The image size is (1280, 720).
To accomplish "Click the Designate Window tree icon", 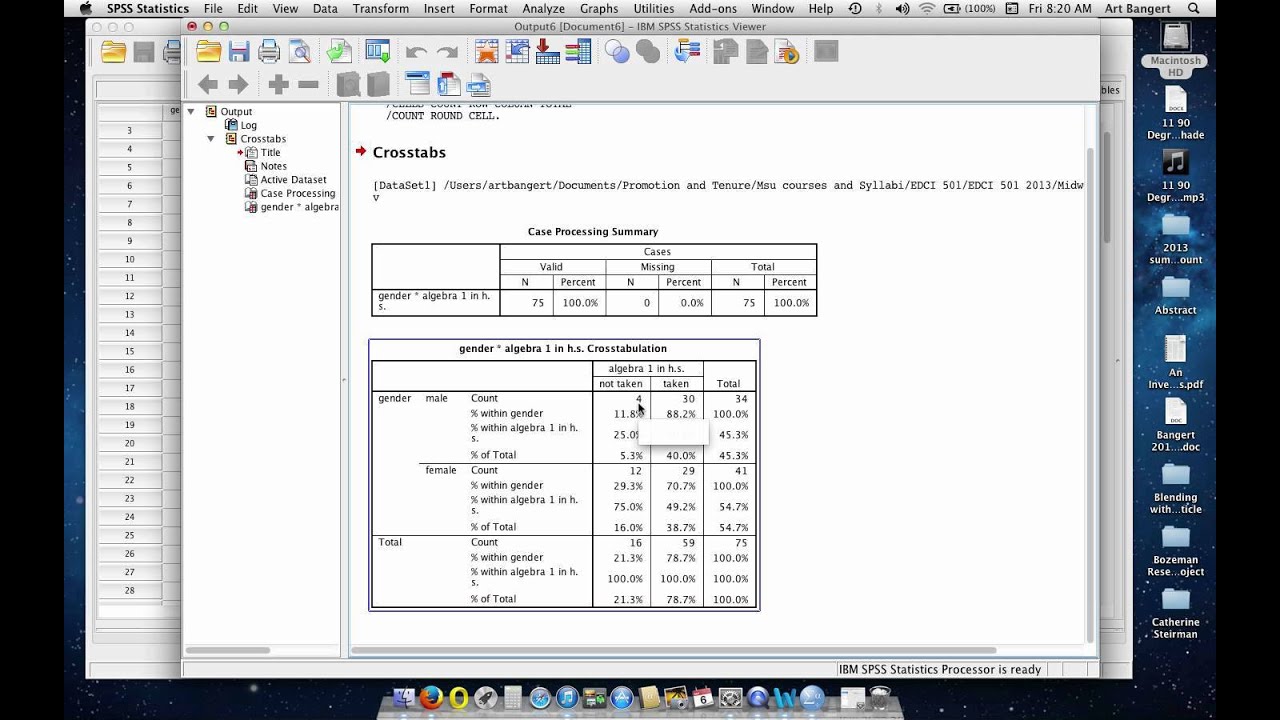I will (688, 52).
